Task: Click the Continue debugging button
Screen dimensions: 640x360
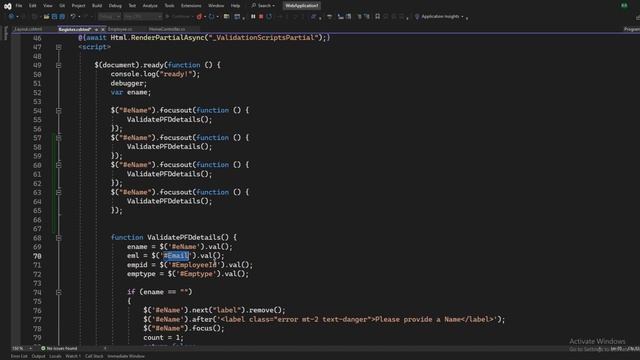Action: 178,17
